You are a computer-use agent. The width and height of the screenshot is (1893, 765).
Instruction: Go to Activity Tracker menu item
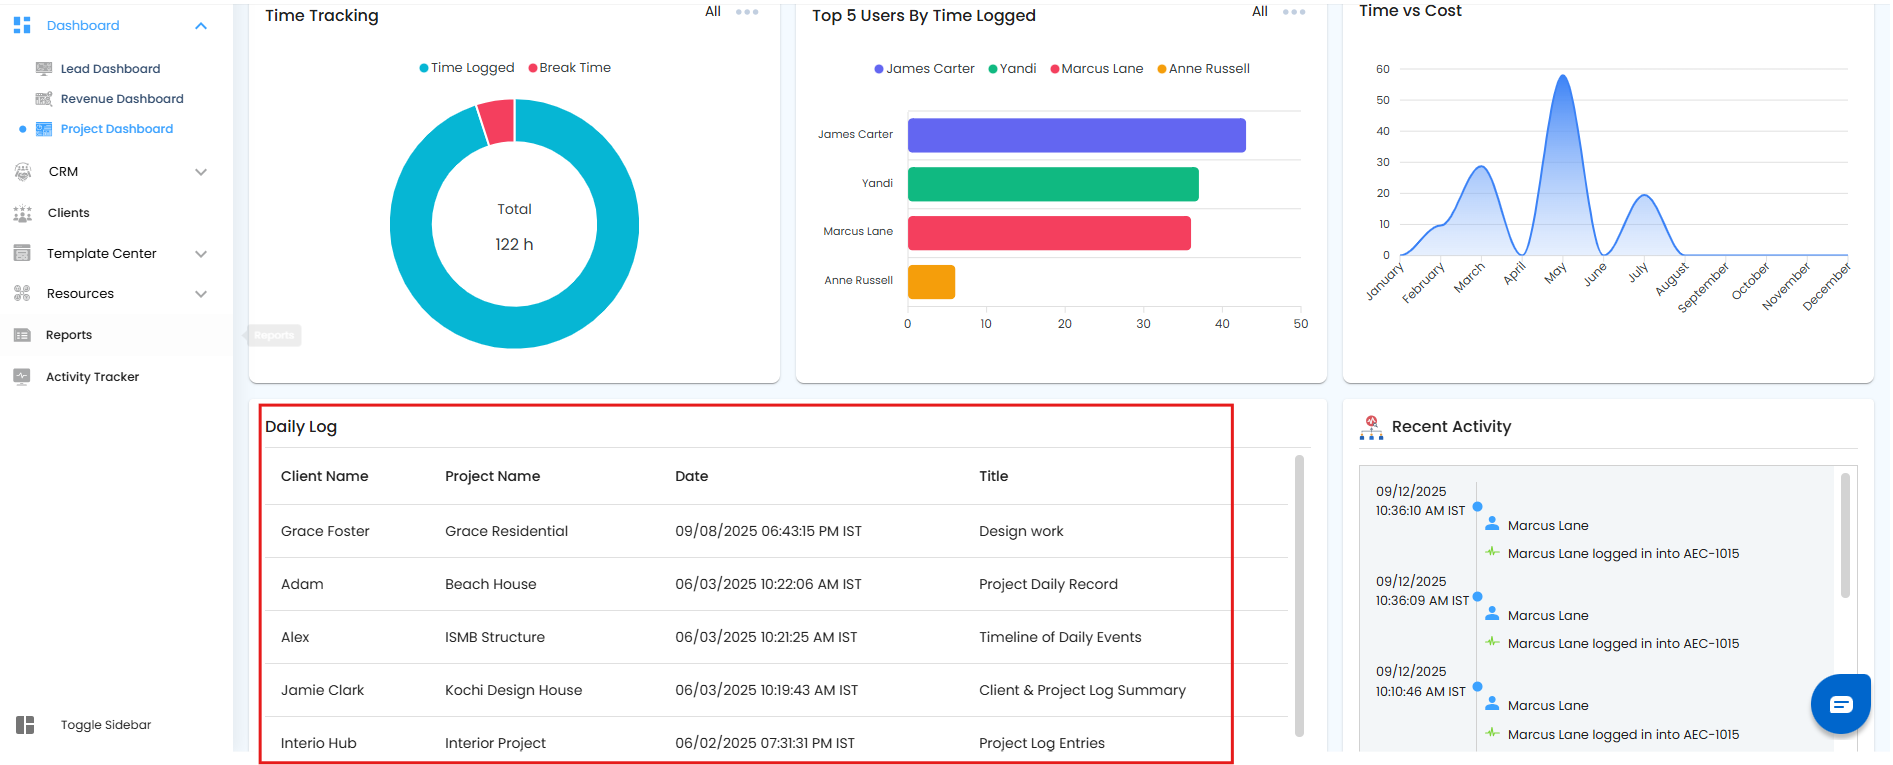pos(92,377)
